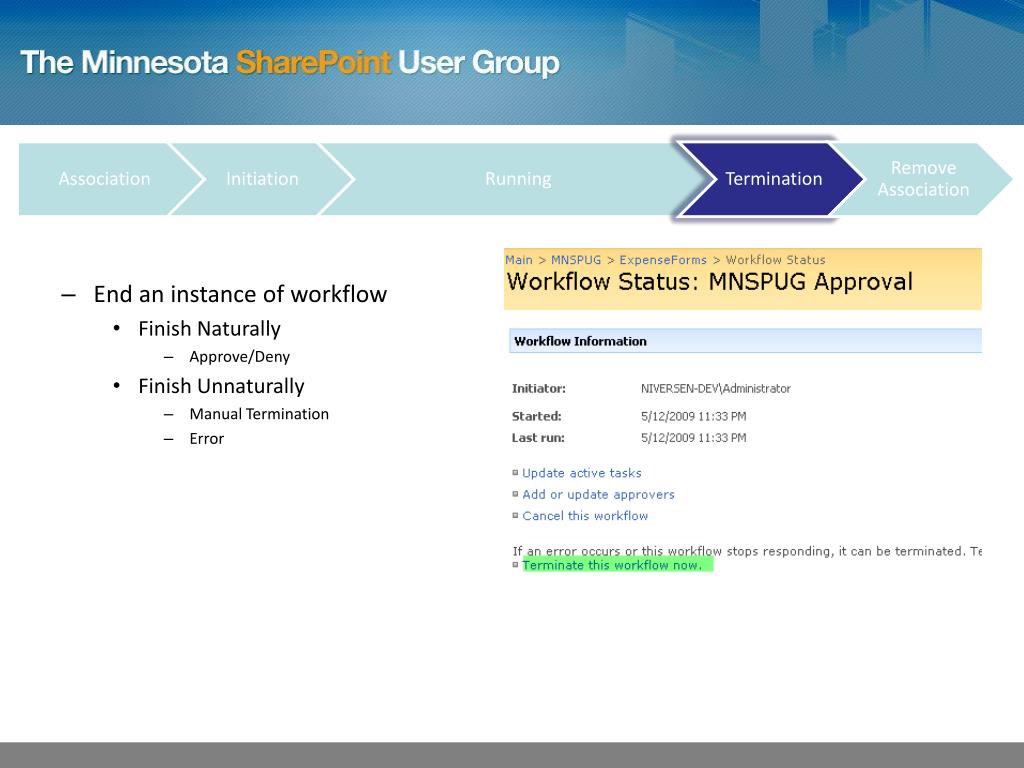This screenshot has width=1024, height=768.
Task: Click bullet icon beside Update active tasks
Action: [515, 472]
